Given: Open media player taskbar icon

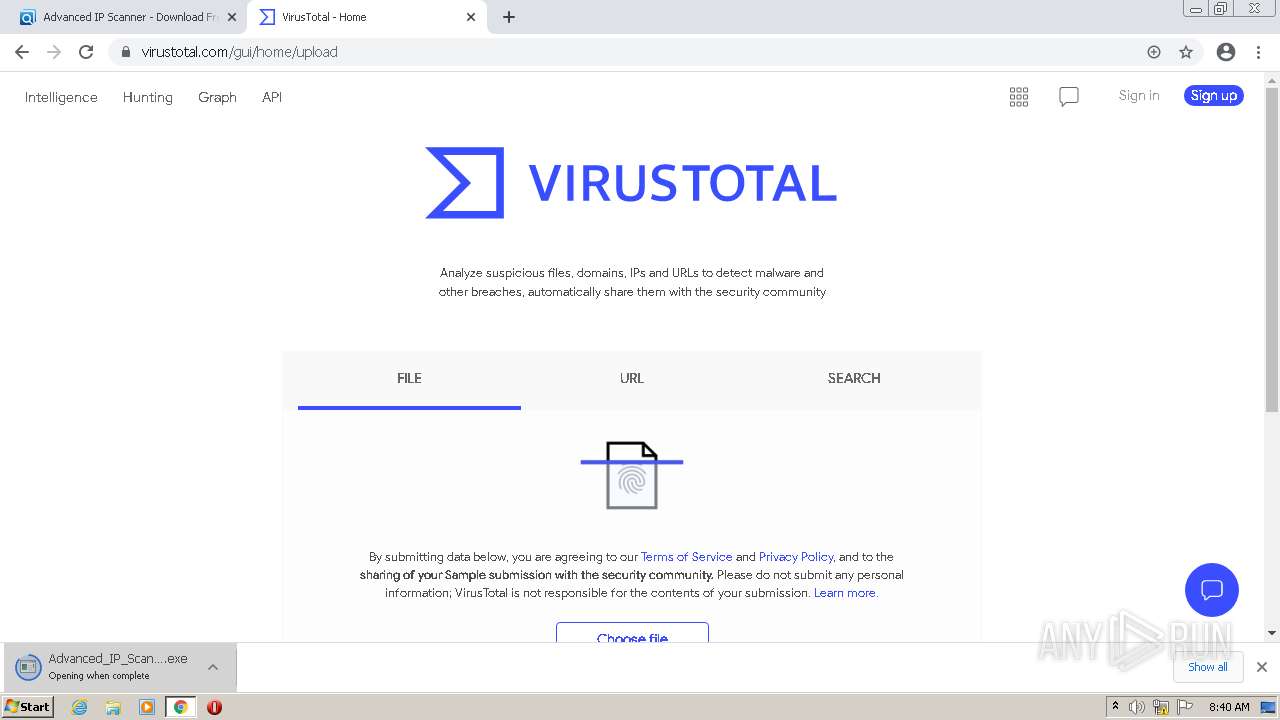Looking at the screenshot, I should [147, 707].
